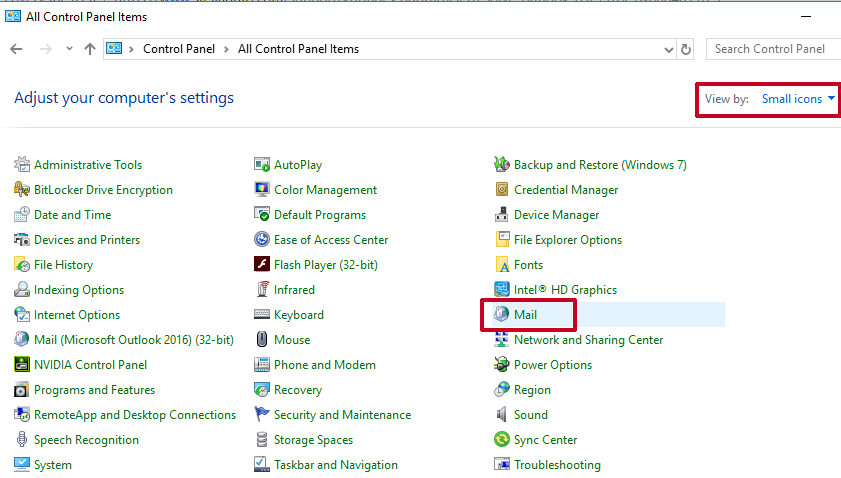The width and height of the screenshot is (841, 478).
Task: Click the Storage Spaces icon
Action: 262,439
